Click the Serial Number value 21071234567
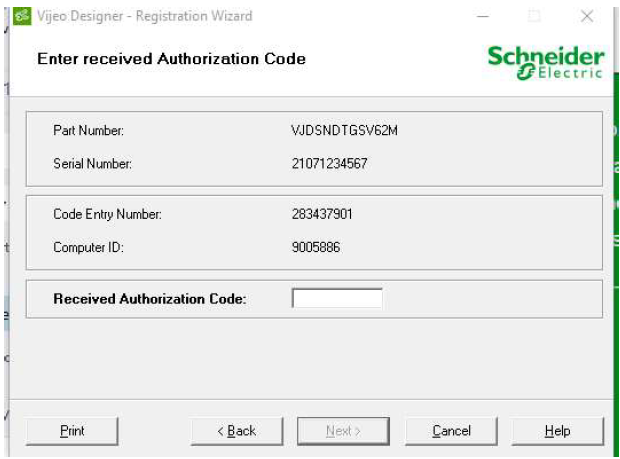The image size is (620, 459). click(x=329, y=164)
